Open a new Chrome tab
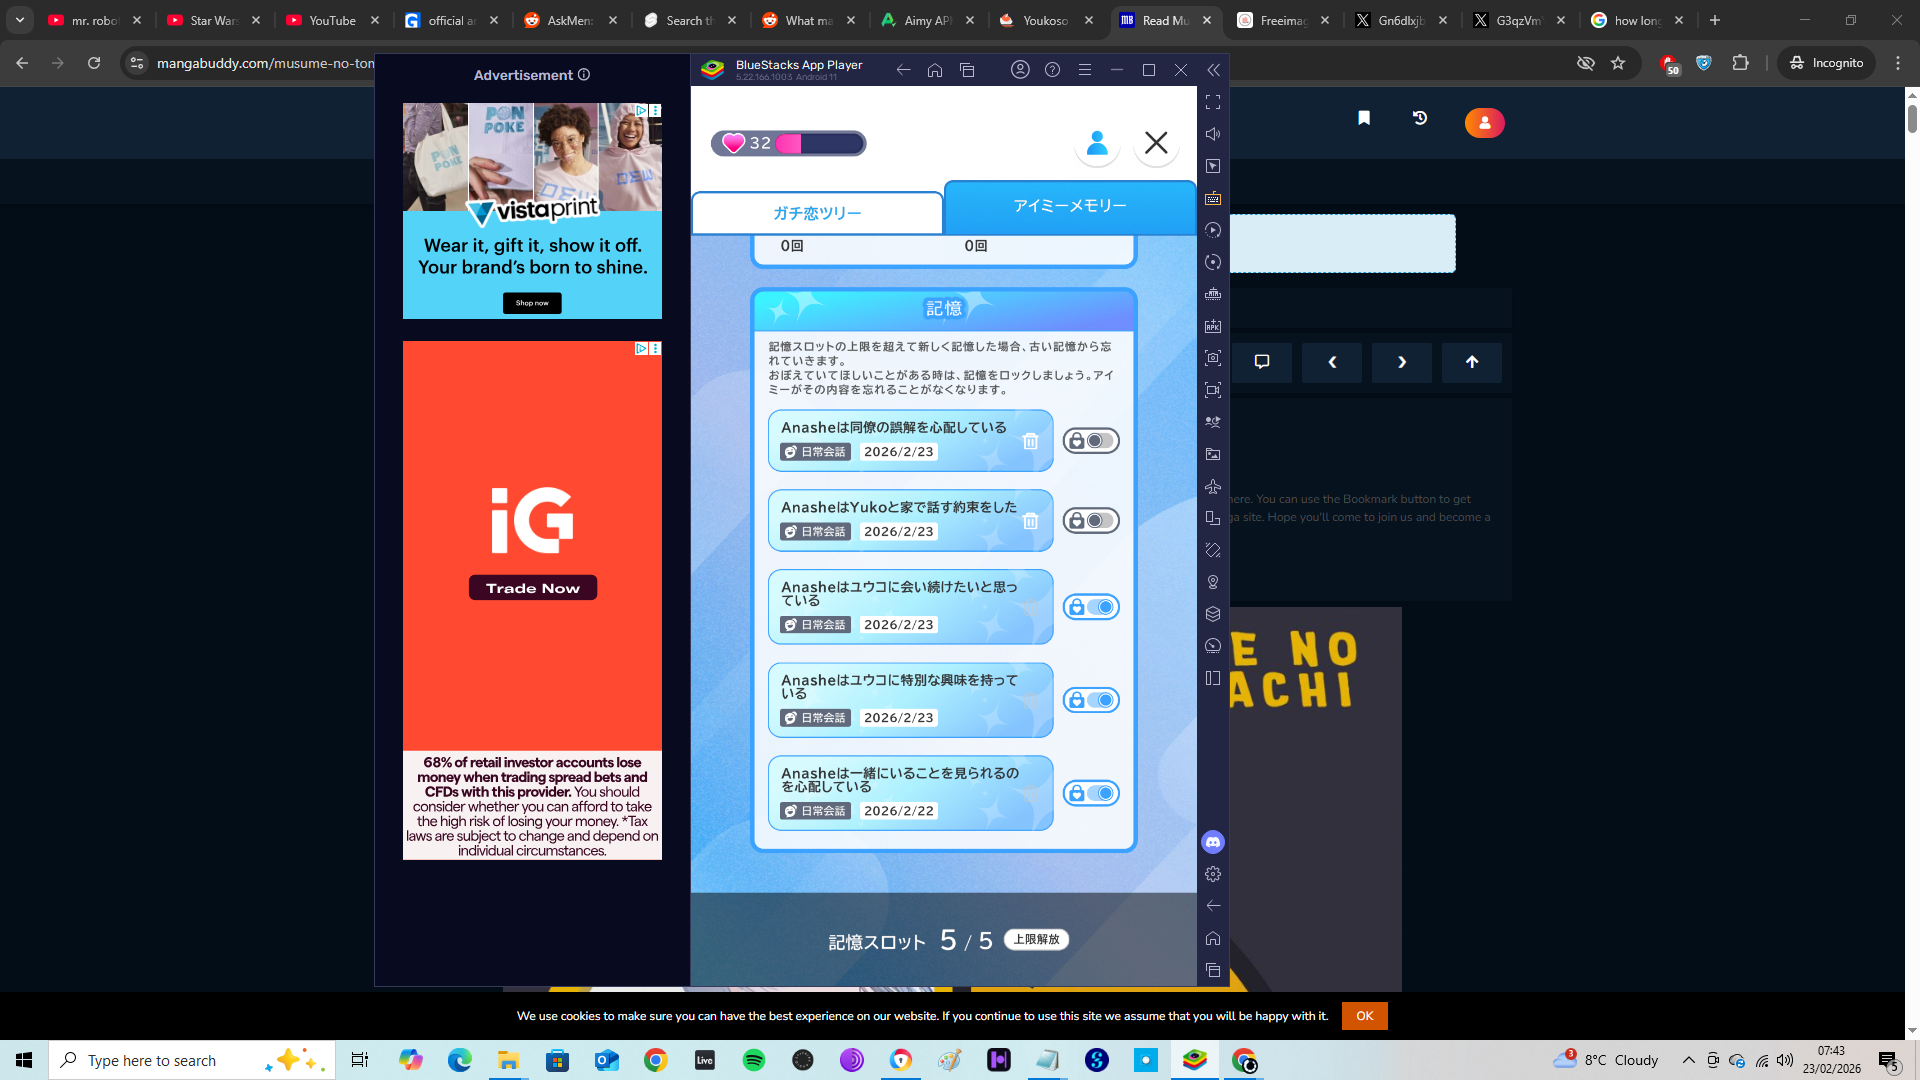1920x1080 pixels. (1715, 20)
